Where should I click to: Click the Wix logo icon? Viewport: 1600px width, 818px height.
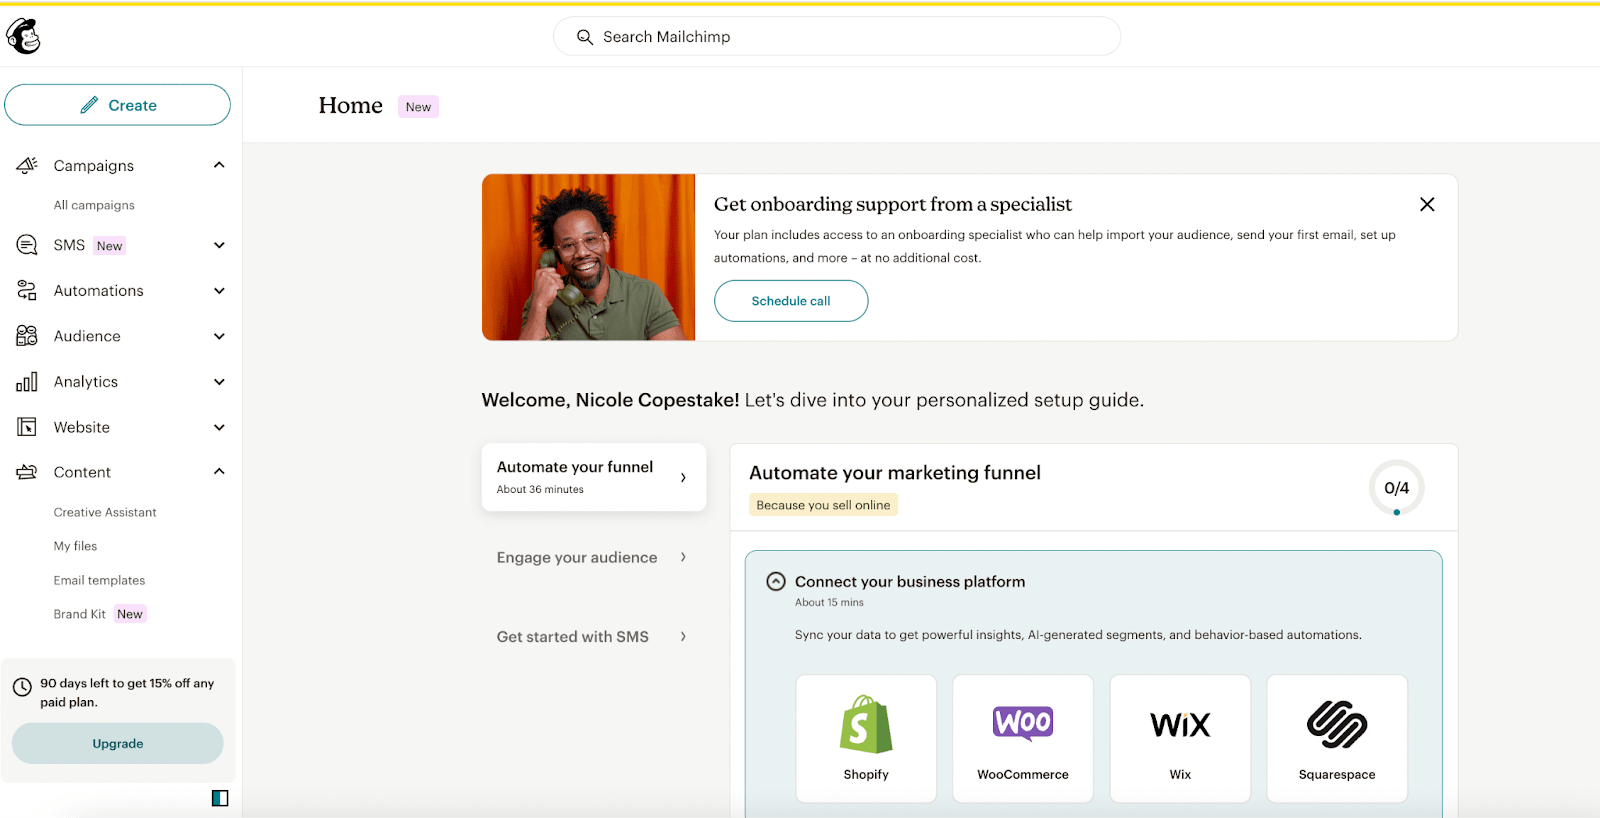click(x=1180, y=725)
